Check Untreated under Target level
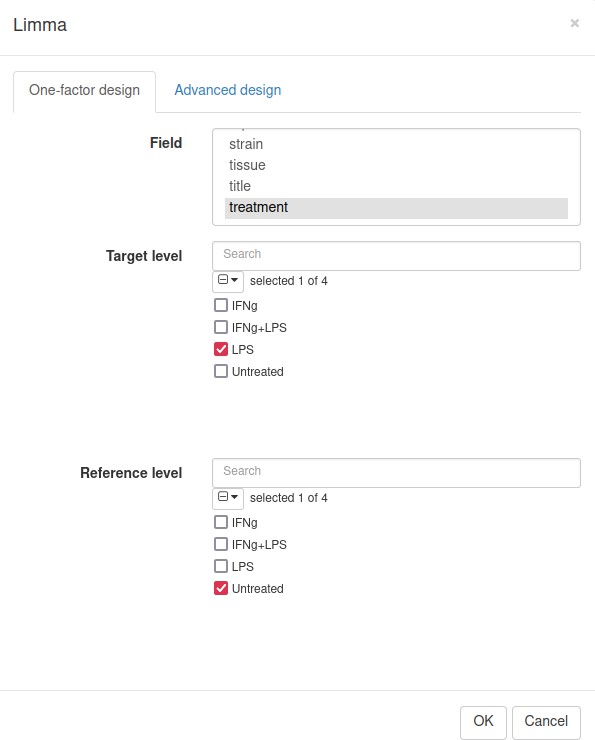The image size is (595, 740). 221,371
